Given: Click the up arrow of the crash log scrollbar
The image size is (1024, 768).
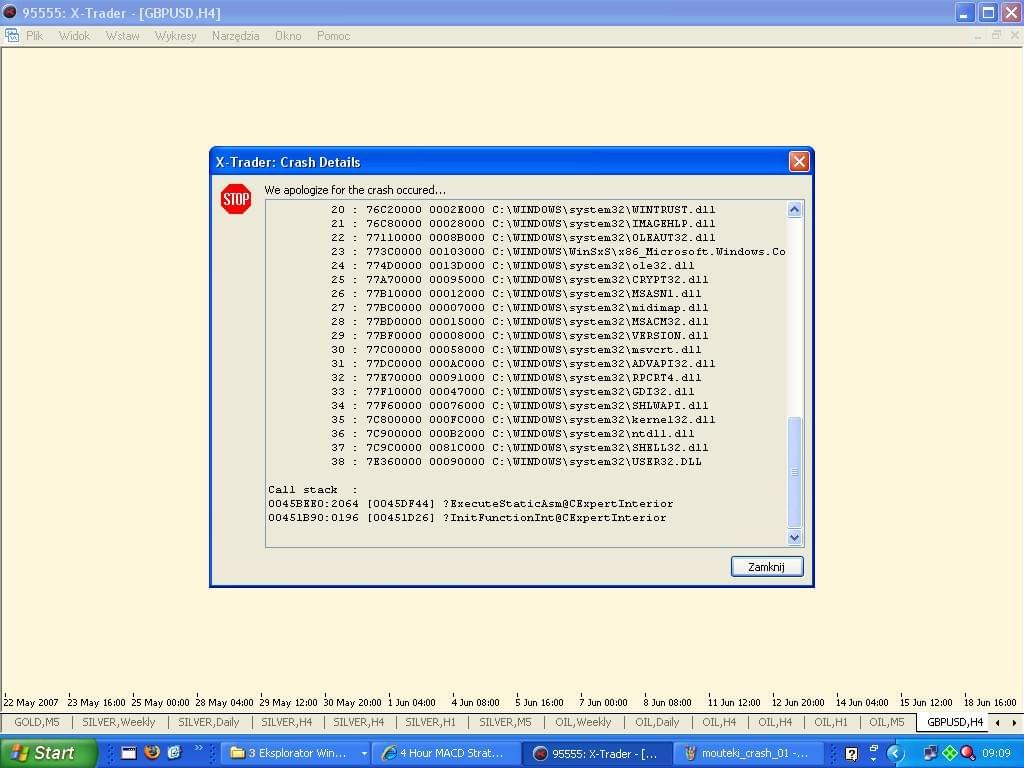Looking at the screenshot, I should pos(794,209).
